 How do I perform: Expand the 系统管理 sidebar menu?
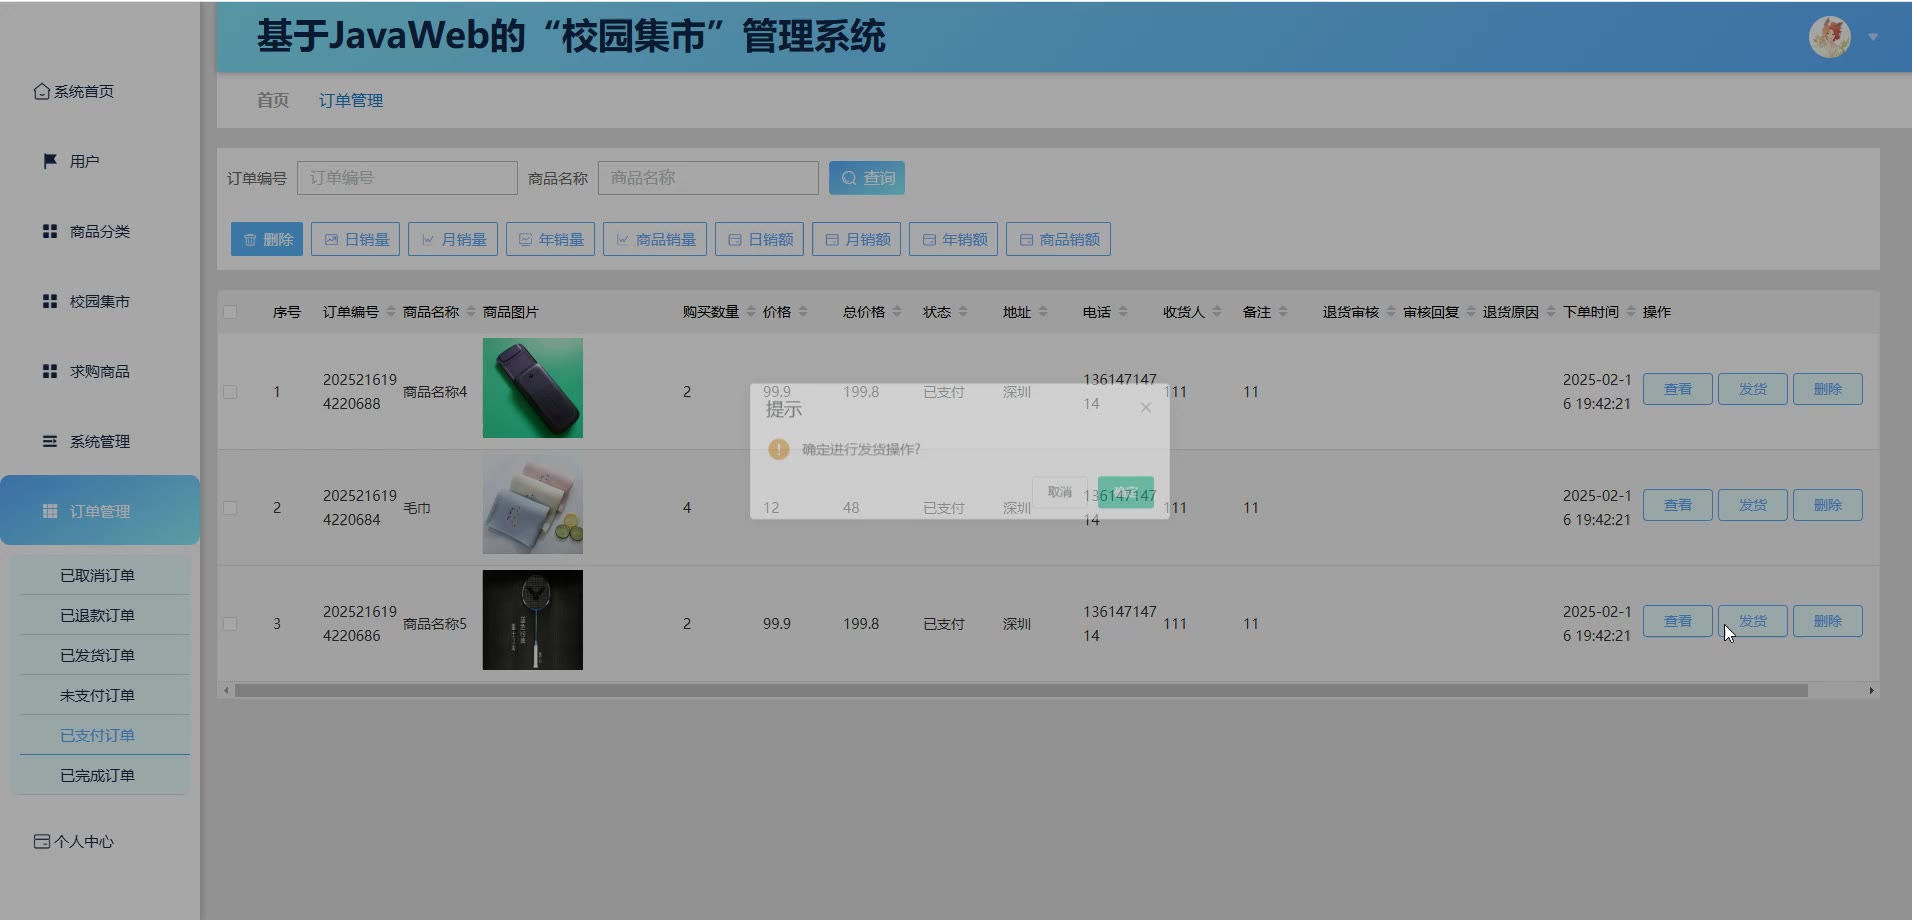[x=99, y=441]
